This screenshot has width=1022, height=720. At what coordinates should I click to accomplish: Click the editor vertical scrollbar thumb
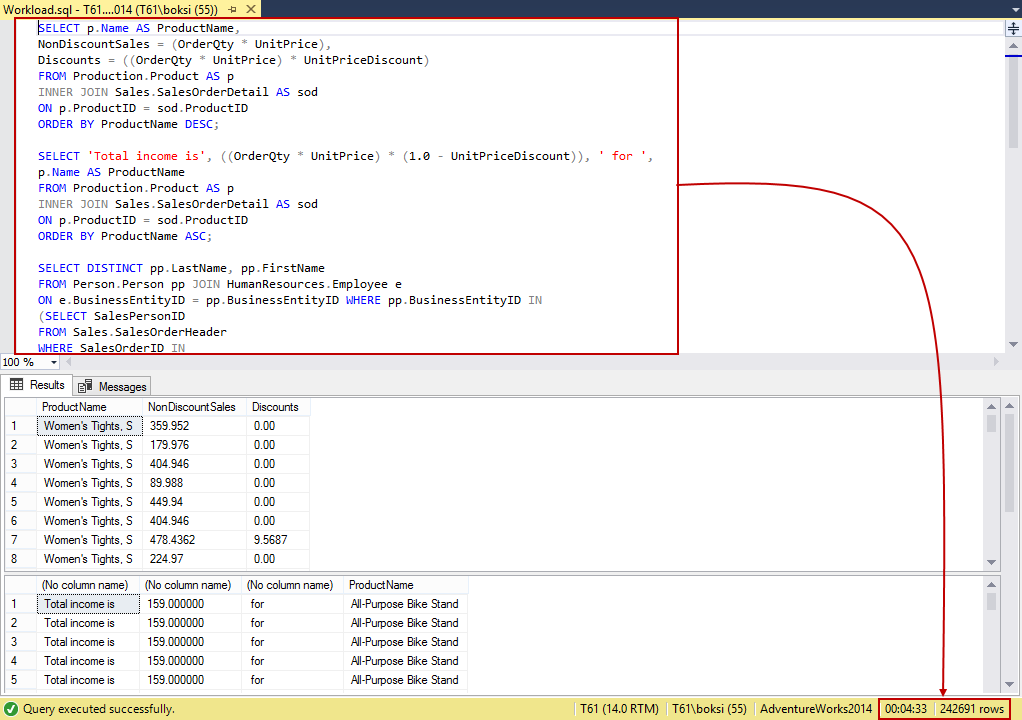click(x=1013, y=101)
